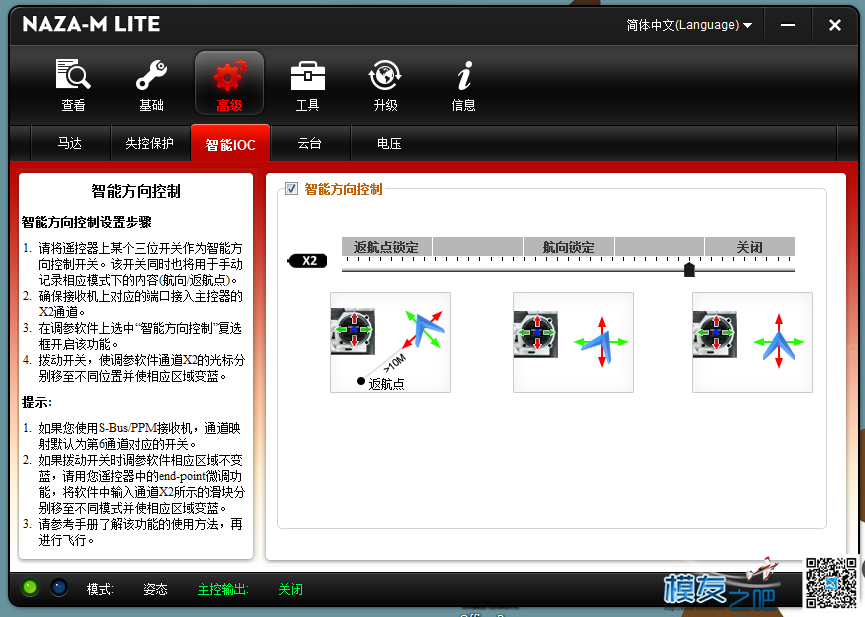Screen dimensions: 865x617
Task: Click the 航向锁定 slider zone
Action: tap(568, 247)
